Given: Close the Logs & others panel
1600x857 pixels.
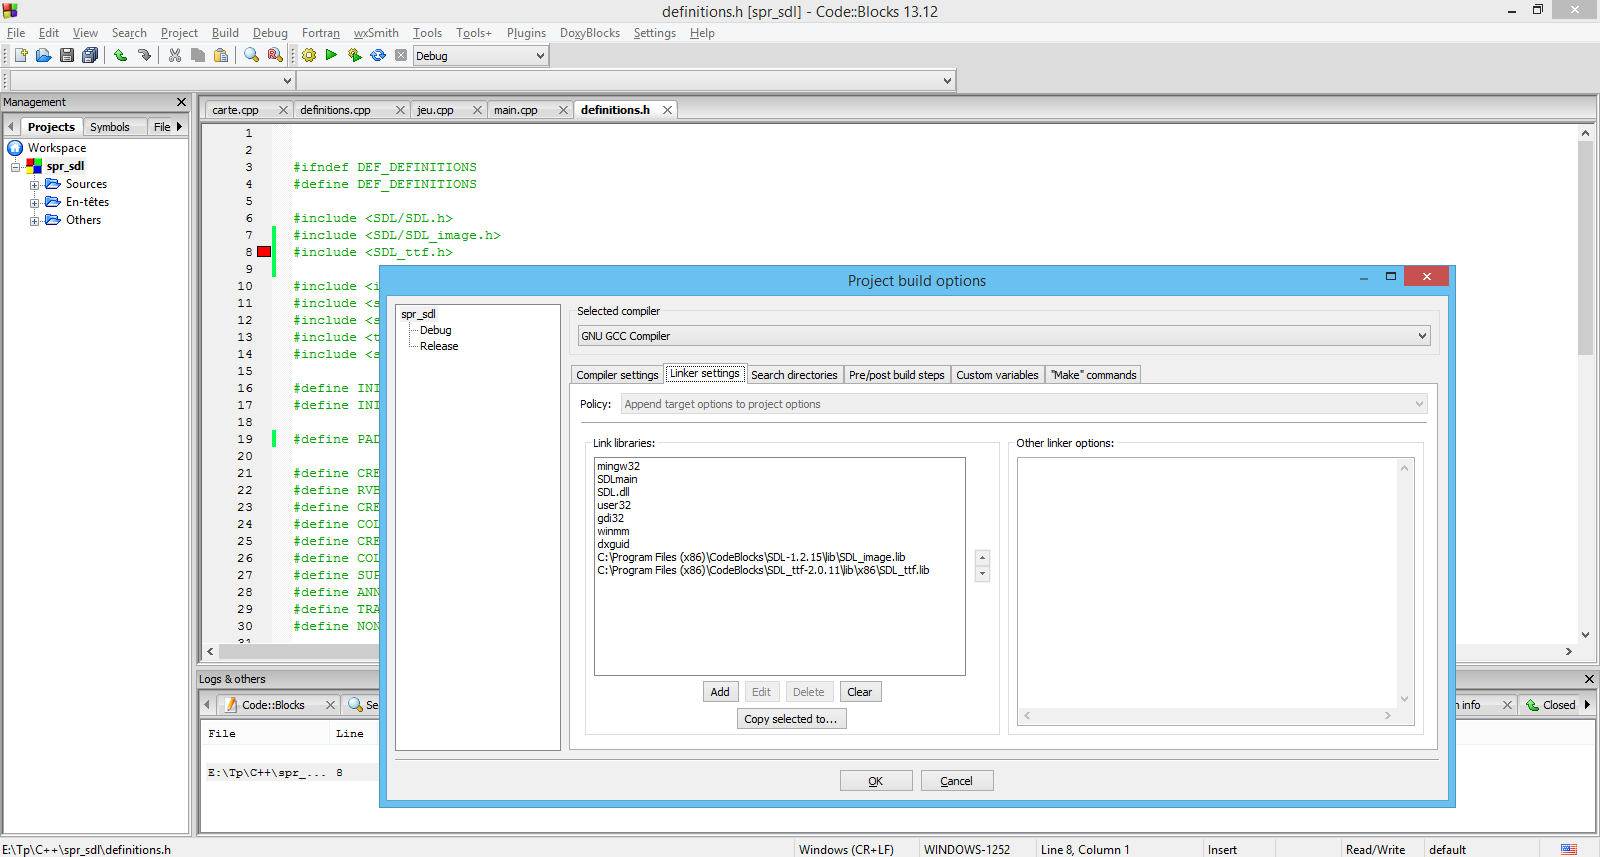Looking at the screenshot, I should (x=1589, y=679).
